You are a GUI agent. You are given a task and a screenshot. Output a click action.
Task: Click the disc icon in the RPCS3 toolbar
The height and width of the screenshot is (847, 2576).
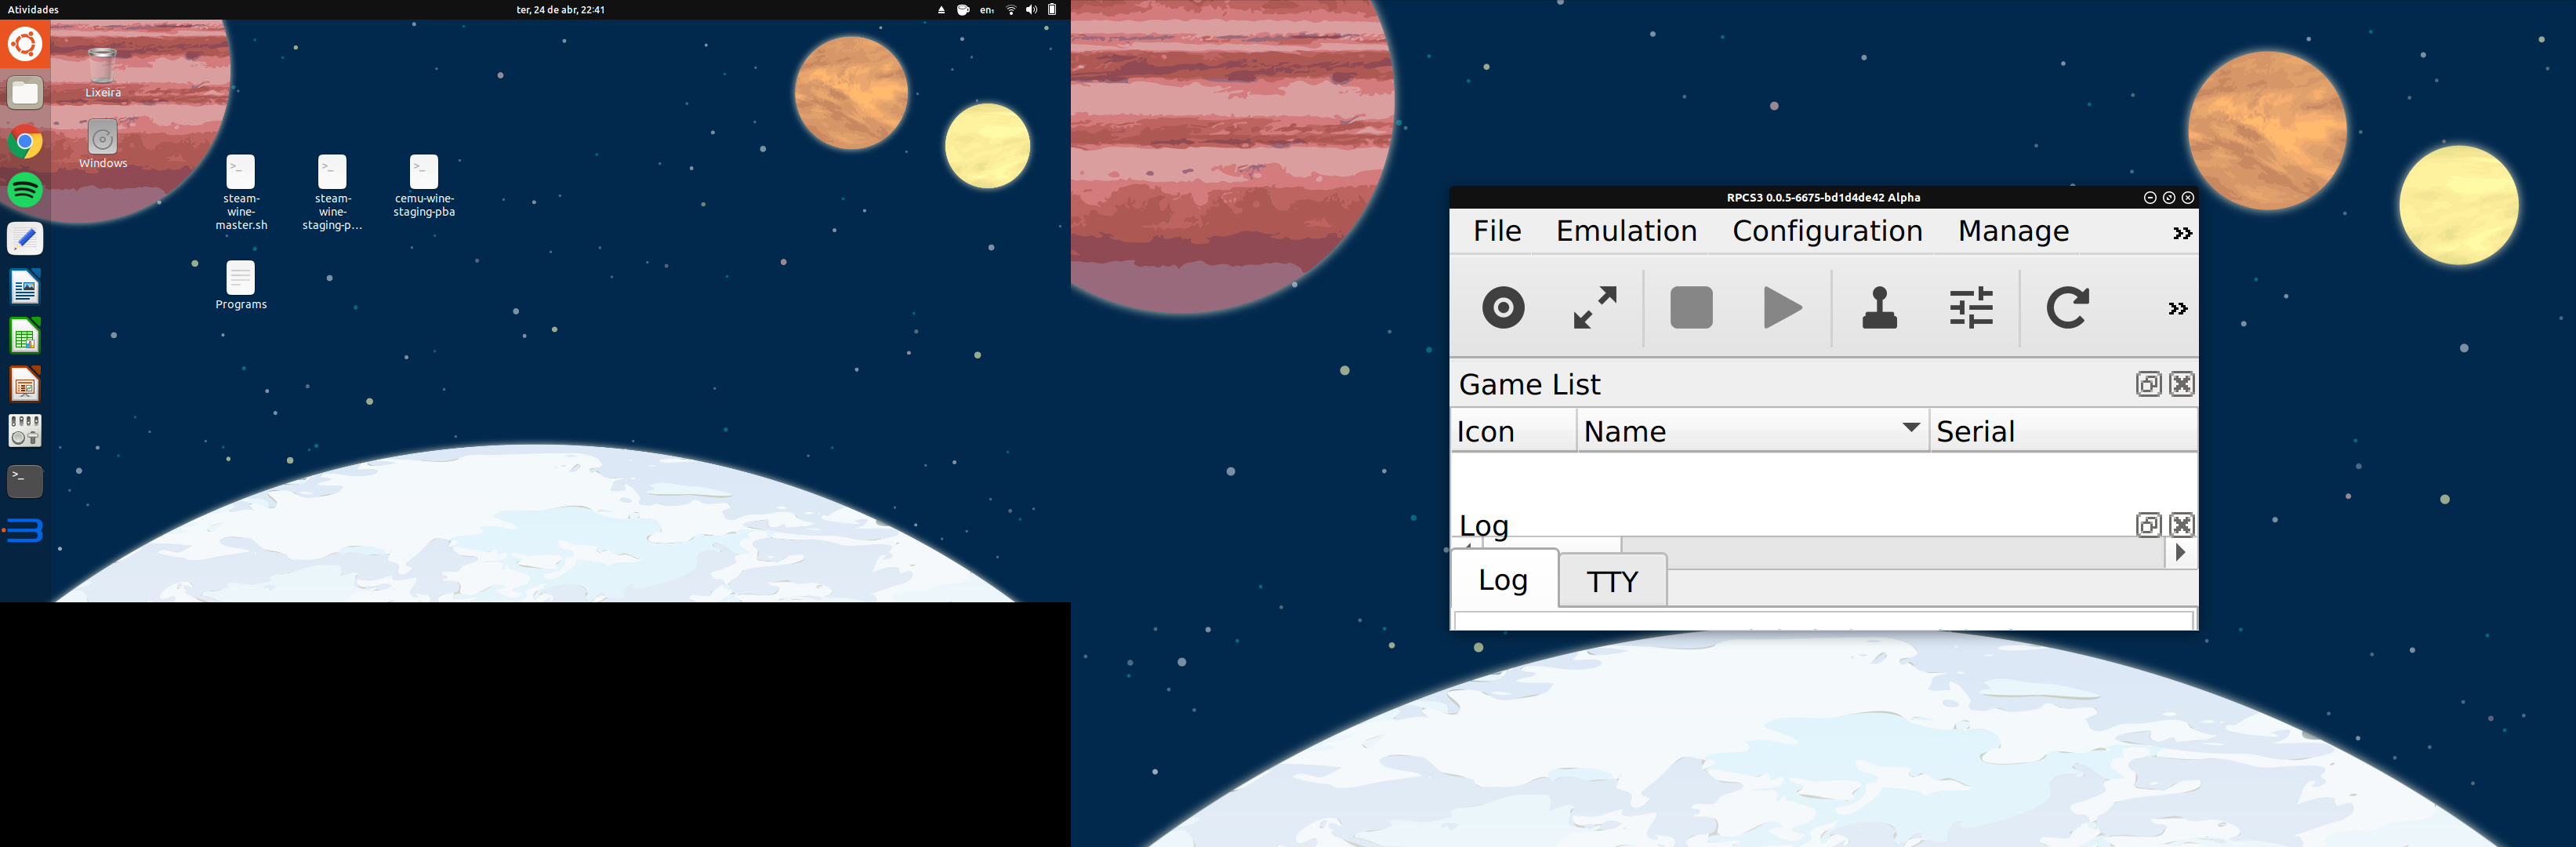point(1502,307)
